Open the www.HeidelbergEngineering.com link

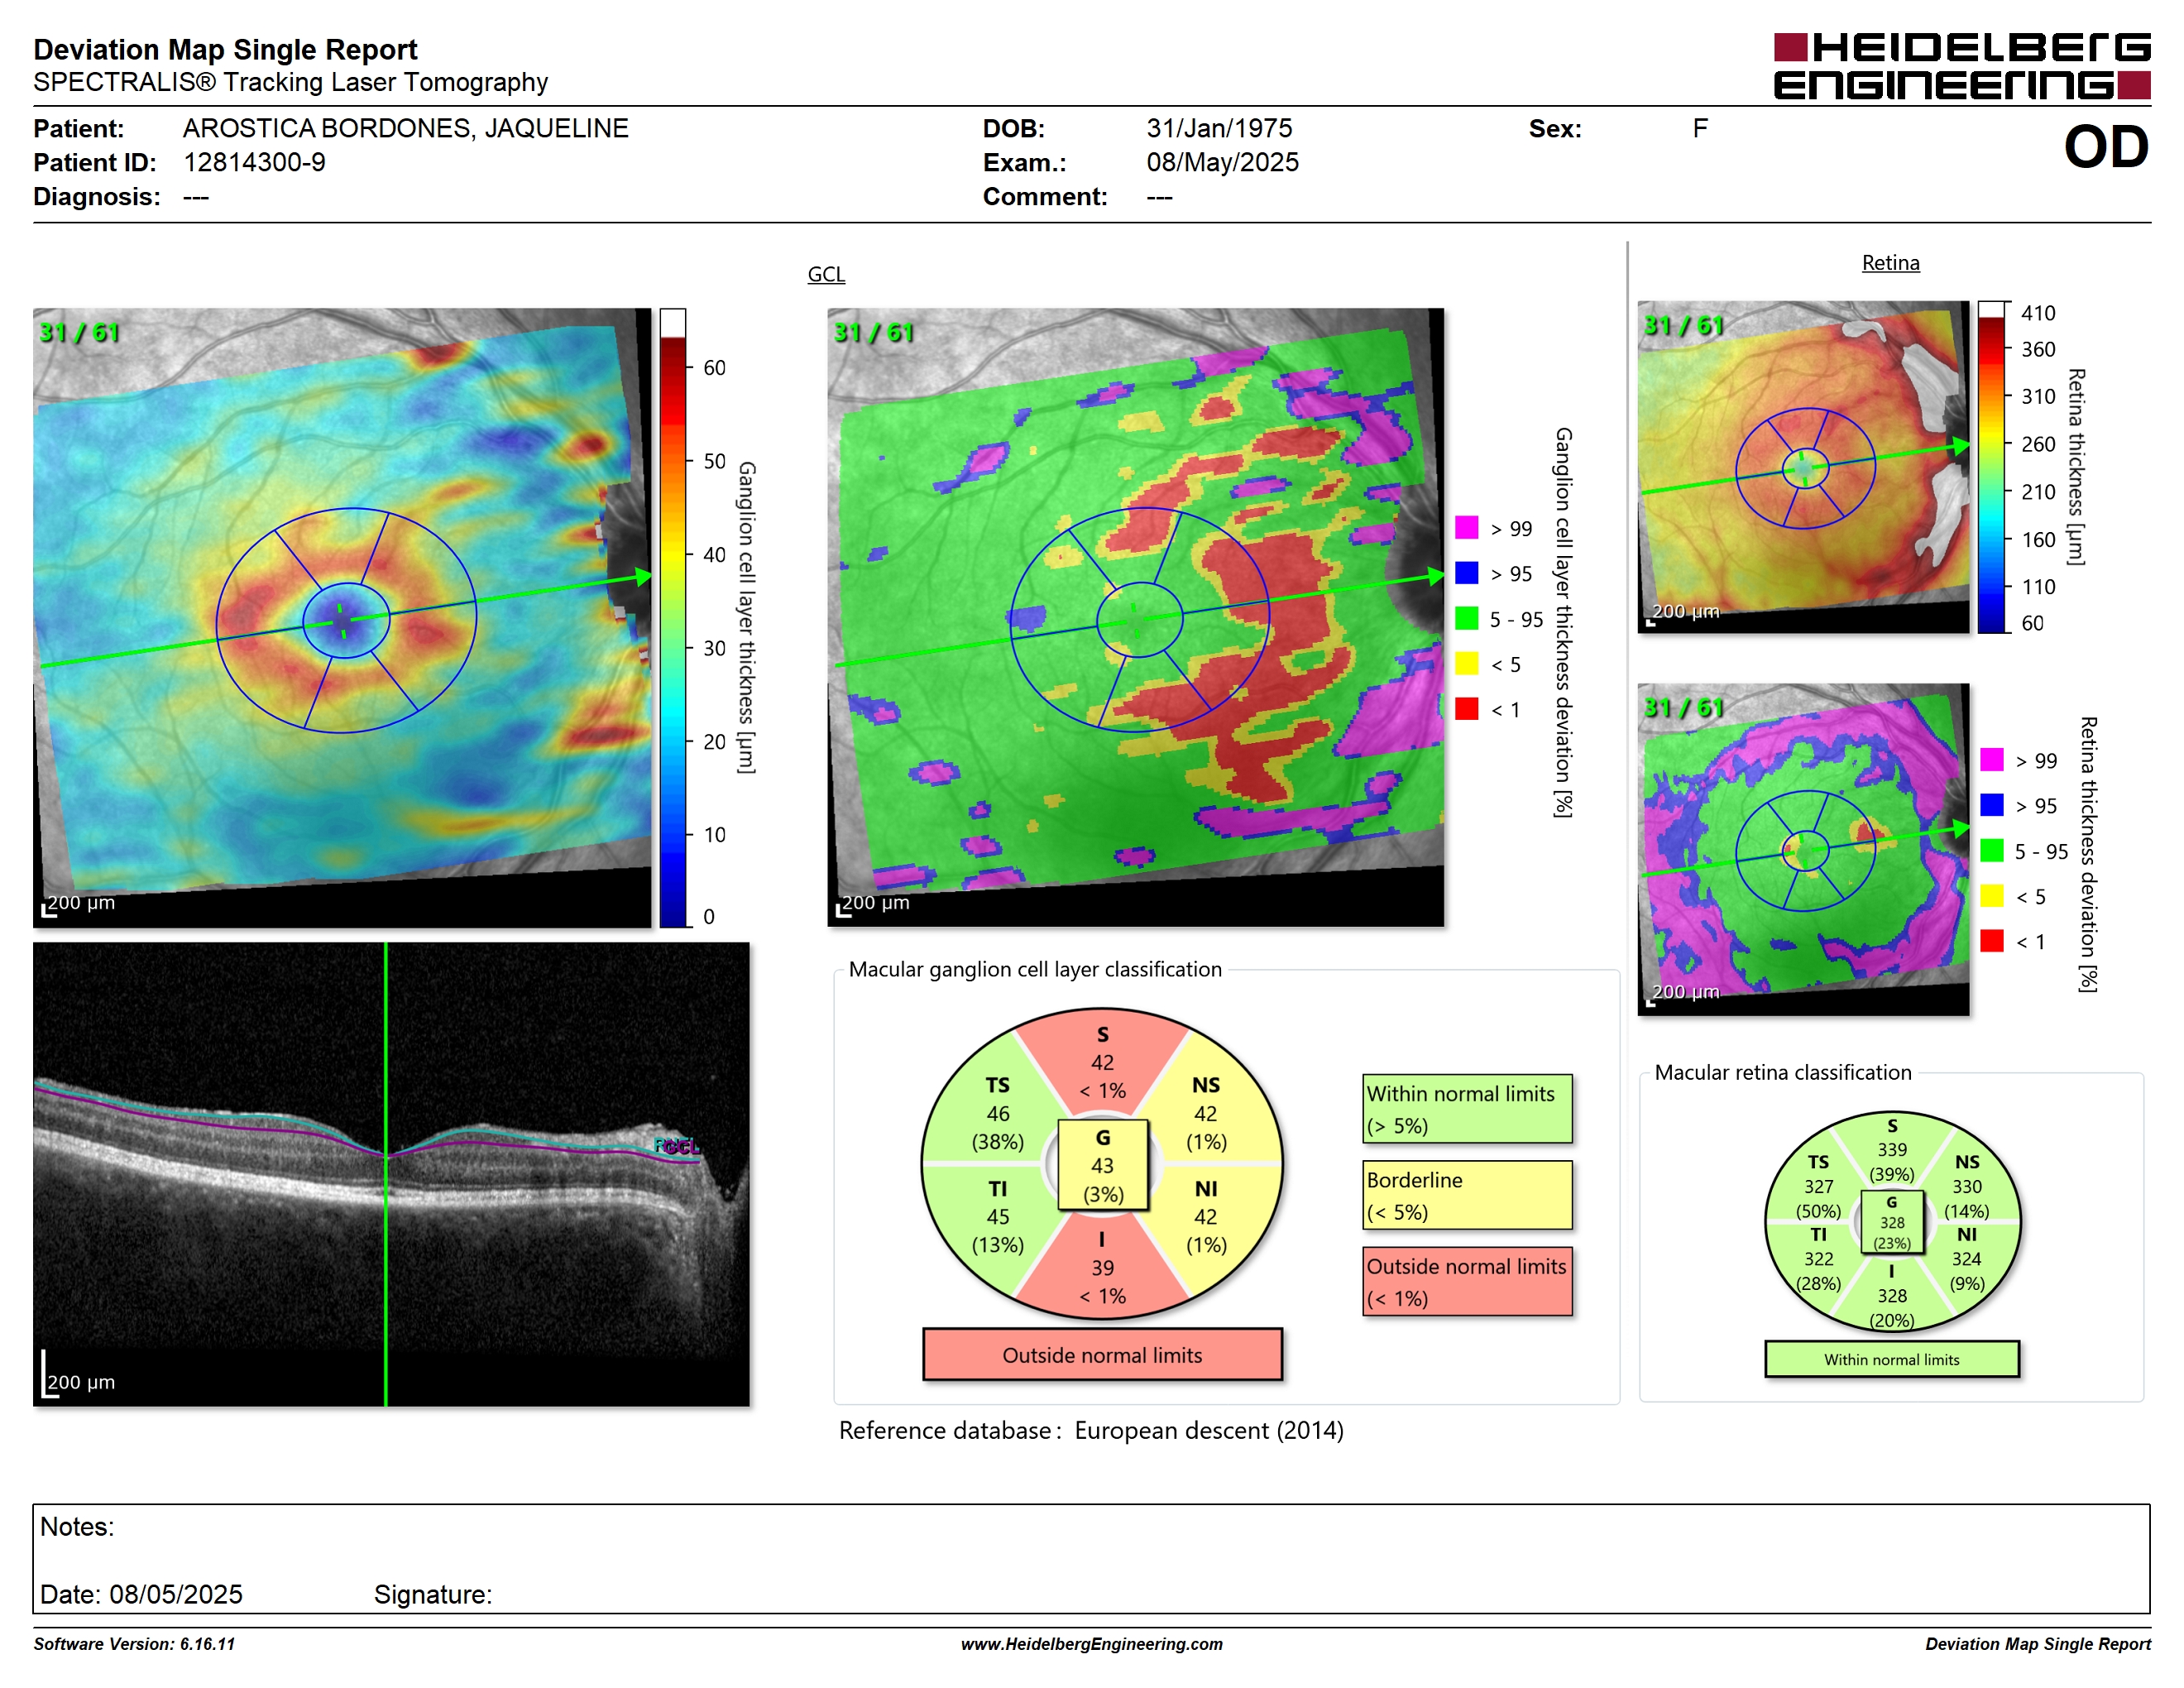point(1091,1644)
